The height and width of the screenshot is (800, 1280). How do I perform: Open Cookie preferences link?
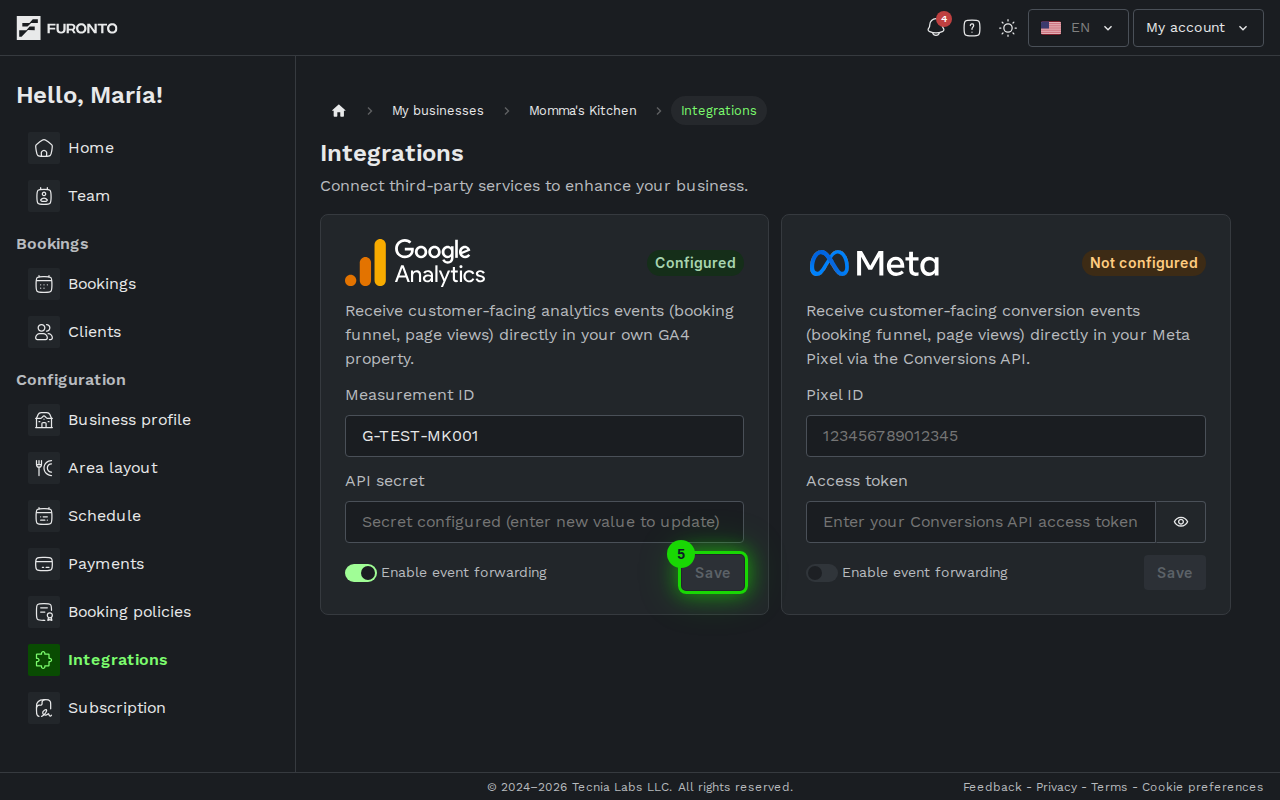point(1203,787)
